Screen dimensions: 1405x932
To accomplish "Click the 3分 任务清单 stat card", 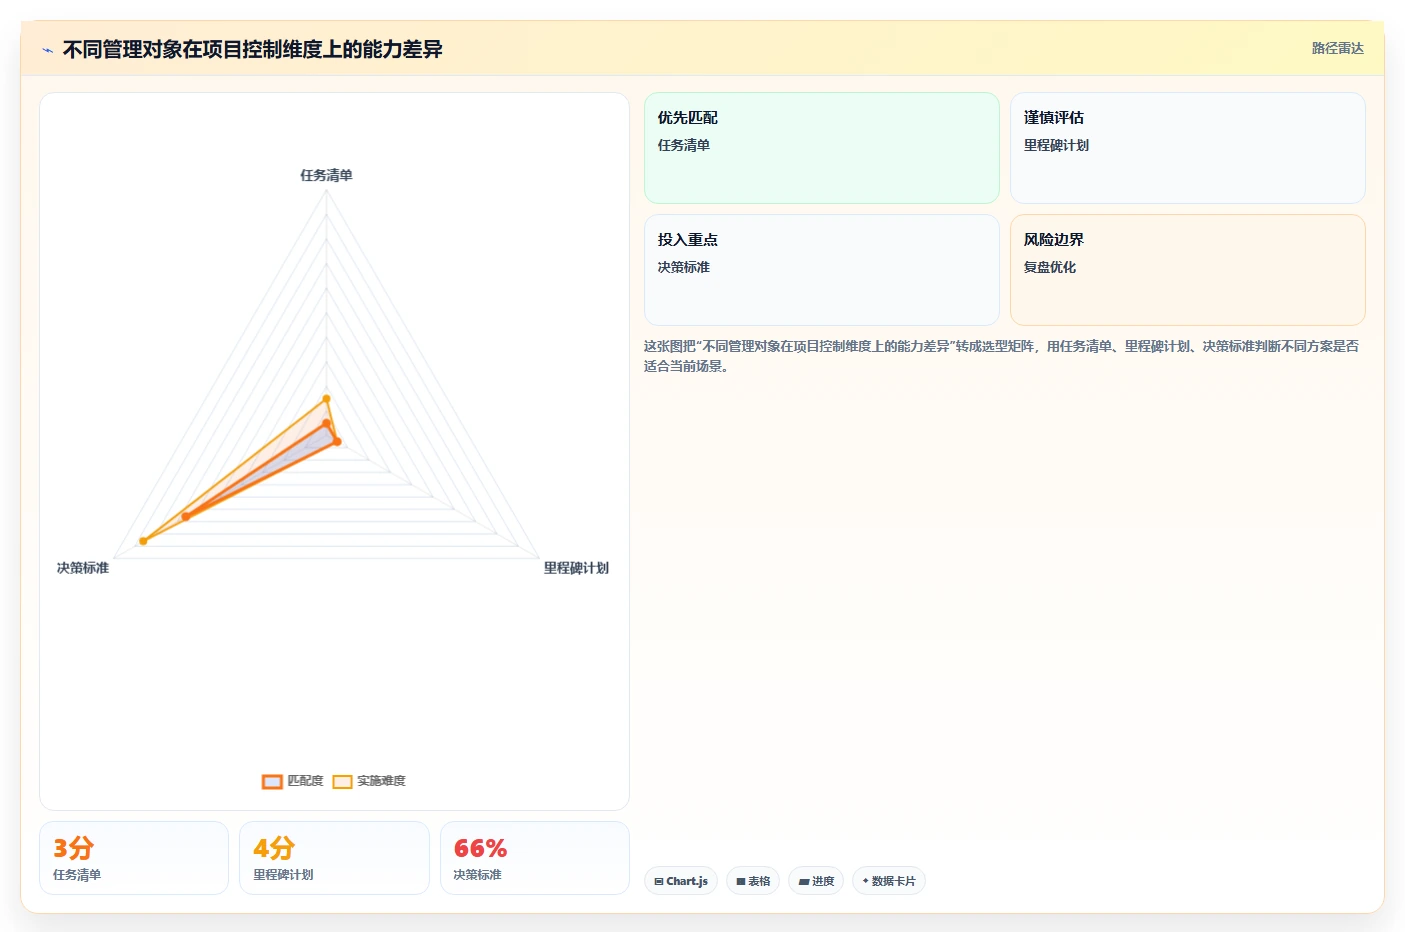I will (134, 858).
